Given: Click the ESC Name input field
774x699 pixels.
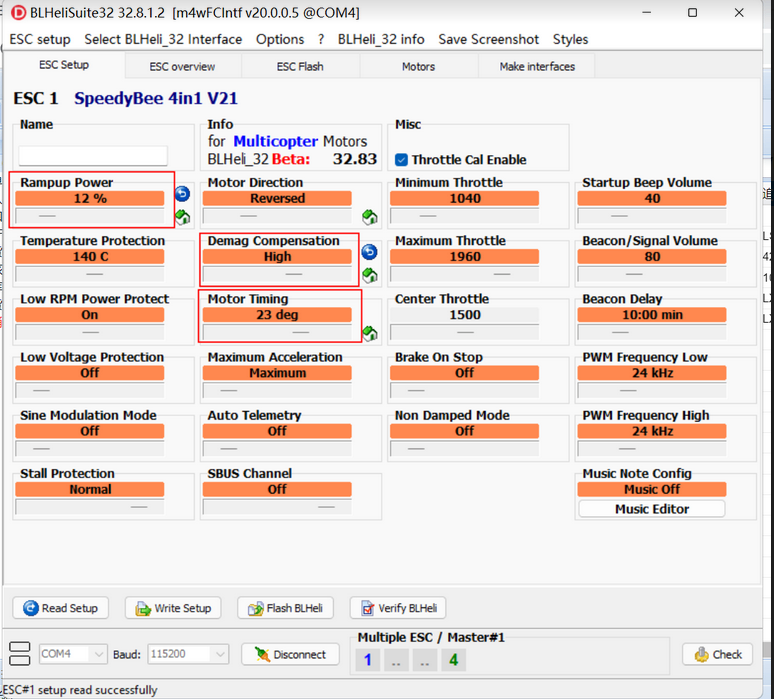Looking at the screenshot, I should click(x=93, y=156).
